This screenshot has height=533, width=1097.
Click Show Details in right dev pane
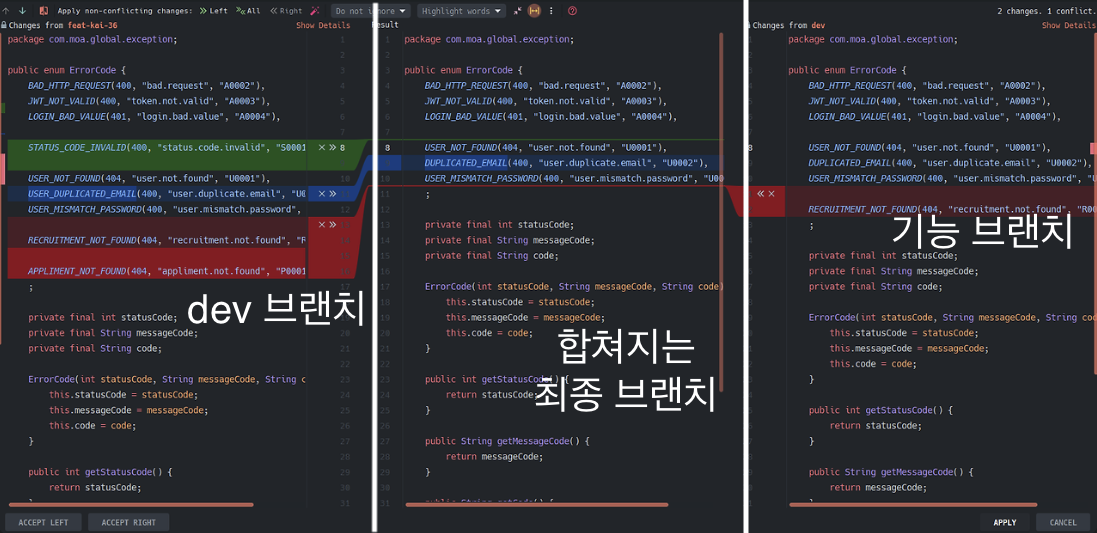coord(1069,25)
